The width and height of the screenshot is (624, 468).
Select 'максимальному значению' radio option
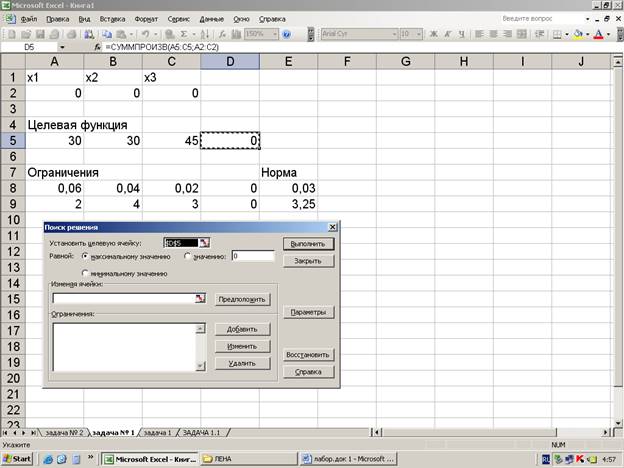click(x=85, y=256)
